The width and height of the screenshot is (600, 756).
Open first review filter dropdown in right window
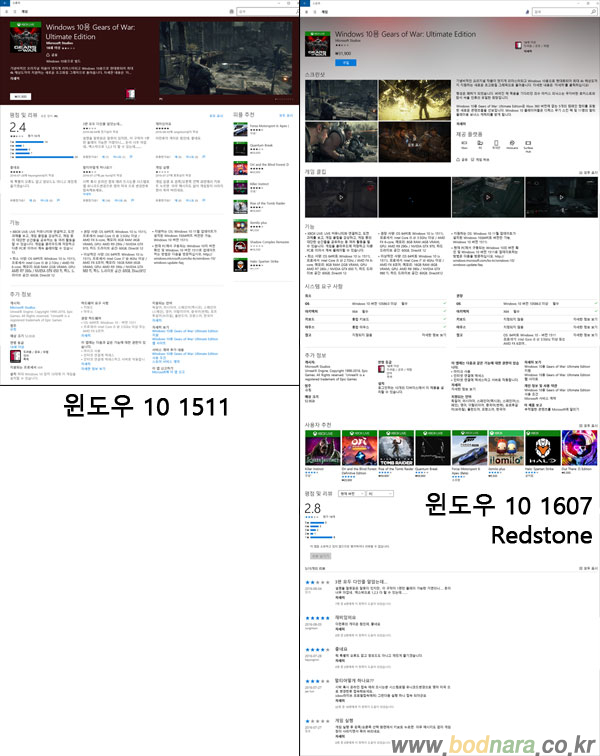349,494
